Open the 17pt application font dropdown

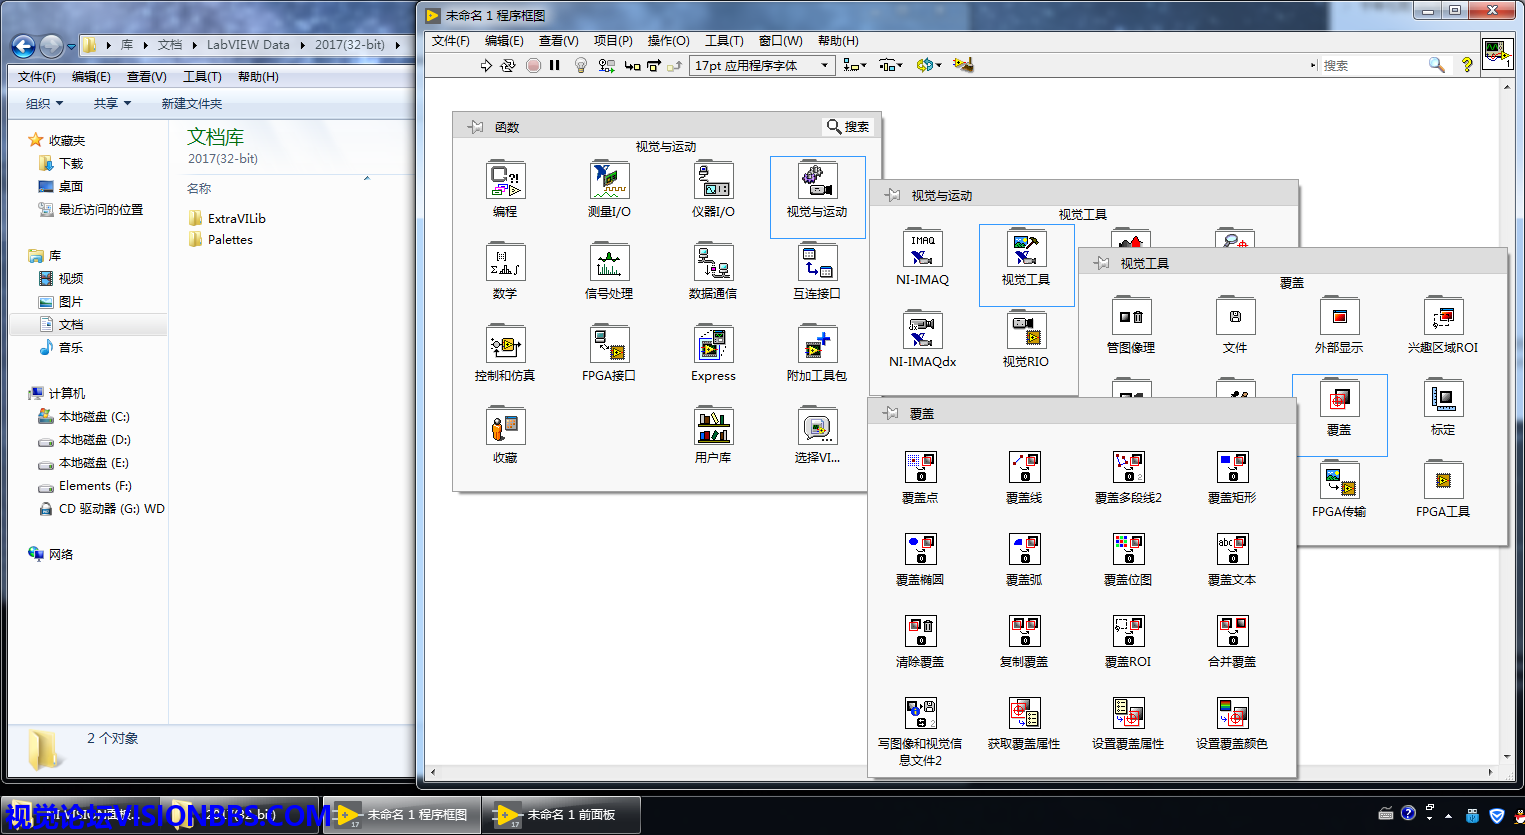762,65
